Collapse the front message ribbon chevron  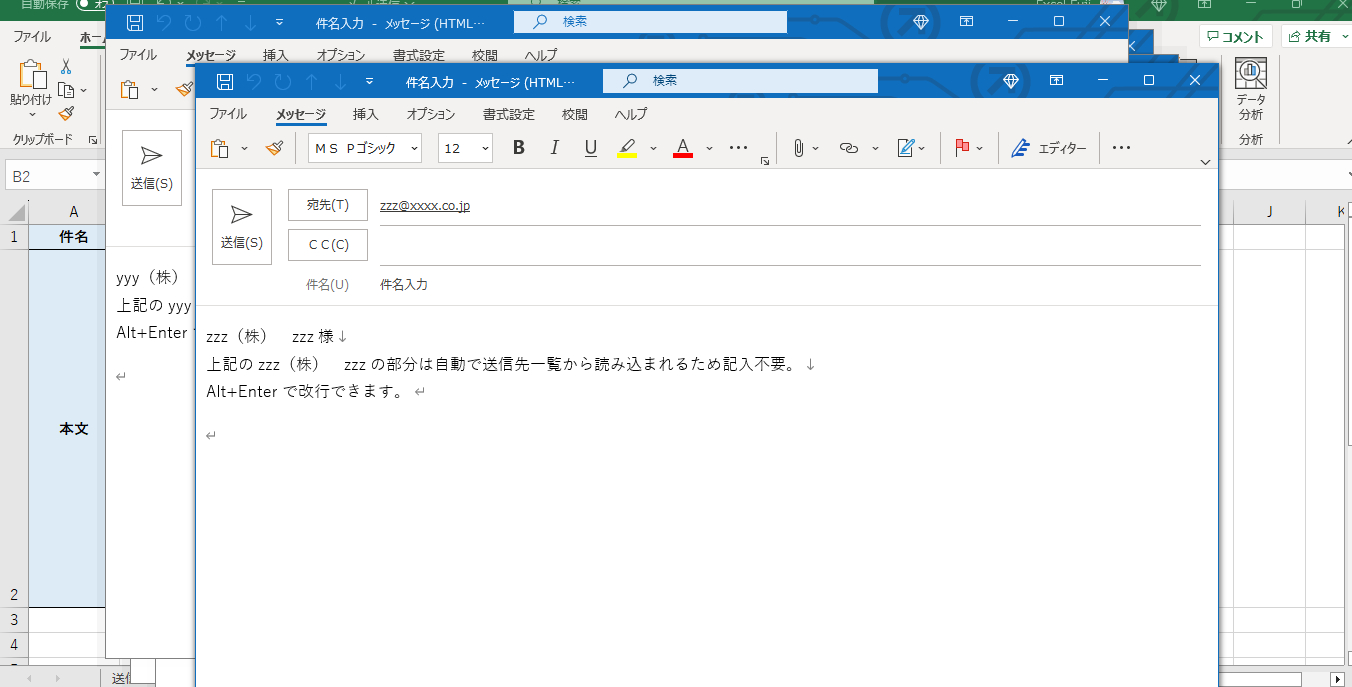1205,162
